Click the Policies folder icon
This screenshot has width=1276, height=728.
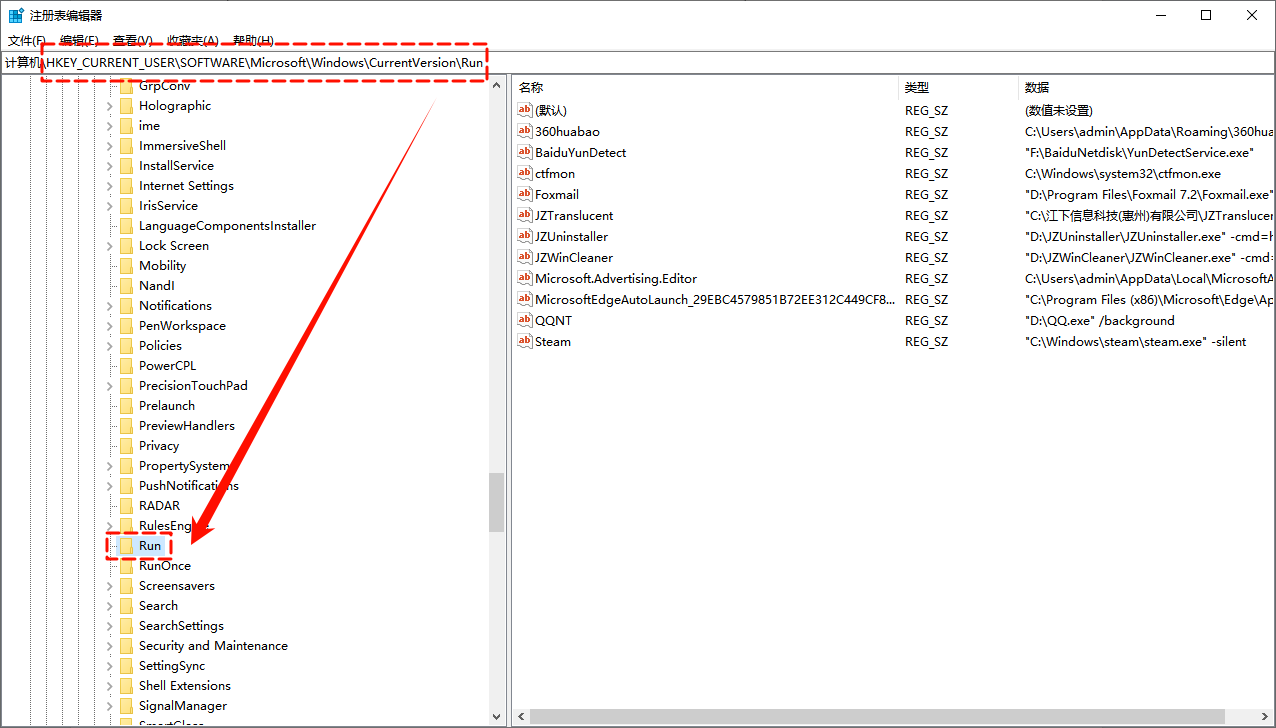tap(126, 346)
